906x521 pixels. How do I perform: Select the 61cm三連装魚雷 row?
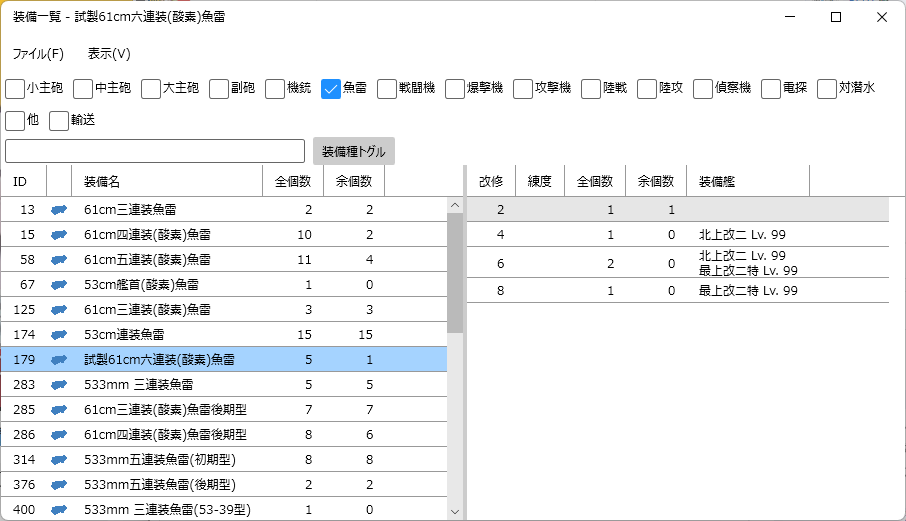224,210
